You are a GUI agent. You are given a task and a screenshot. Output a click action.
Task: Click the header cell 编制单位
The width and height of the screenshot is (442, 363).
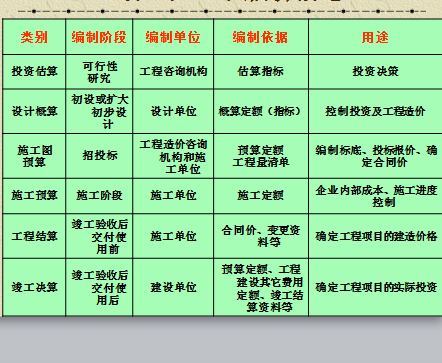pyautogui.click(x=173, y=37)
